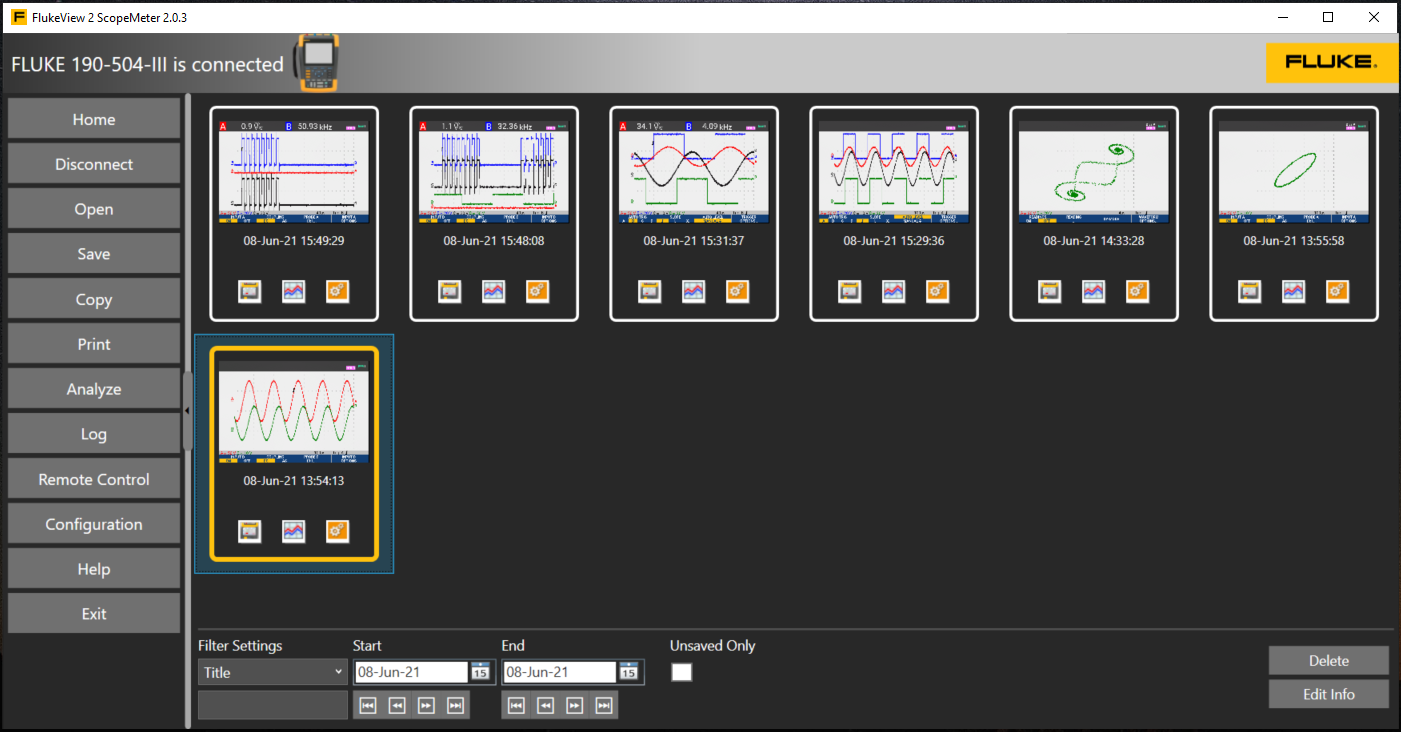This screenshot has height=732, width=1401.
Task: Open the Title filter dropdown
Action: 272,671
